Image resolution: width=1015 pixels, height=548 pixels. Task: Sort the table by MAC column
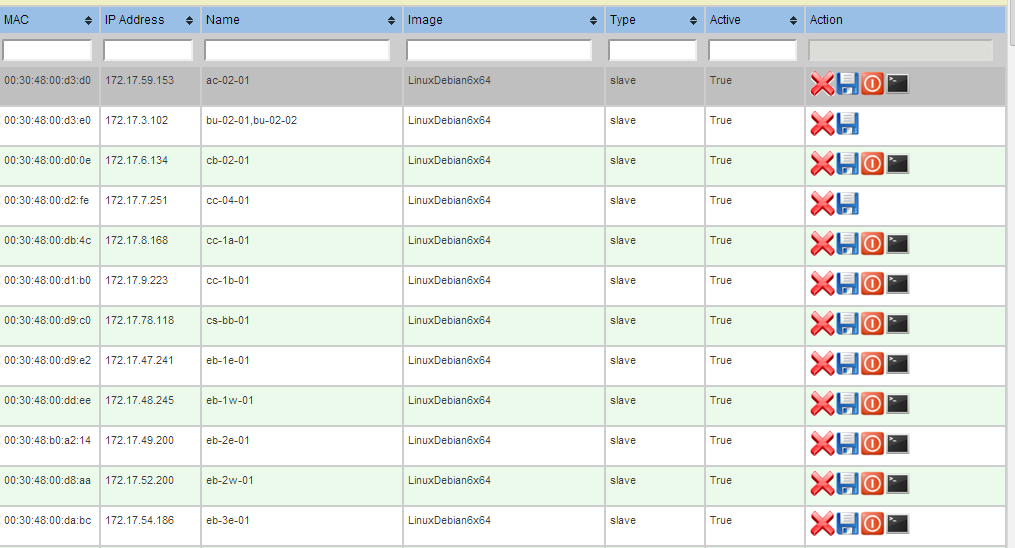click(48, 20)
